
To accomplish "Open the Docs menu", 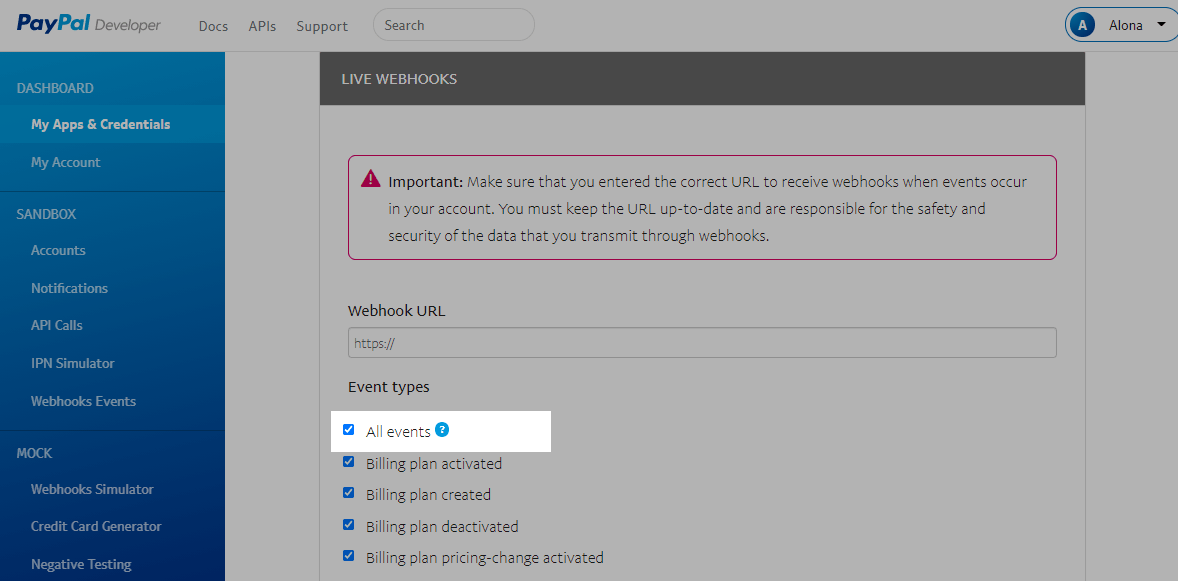I will 213,26.
